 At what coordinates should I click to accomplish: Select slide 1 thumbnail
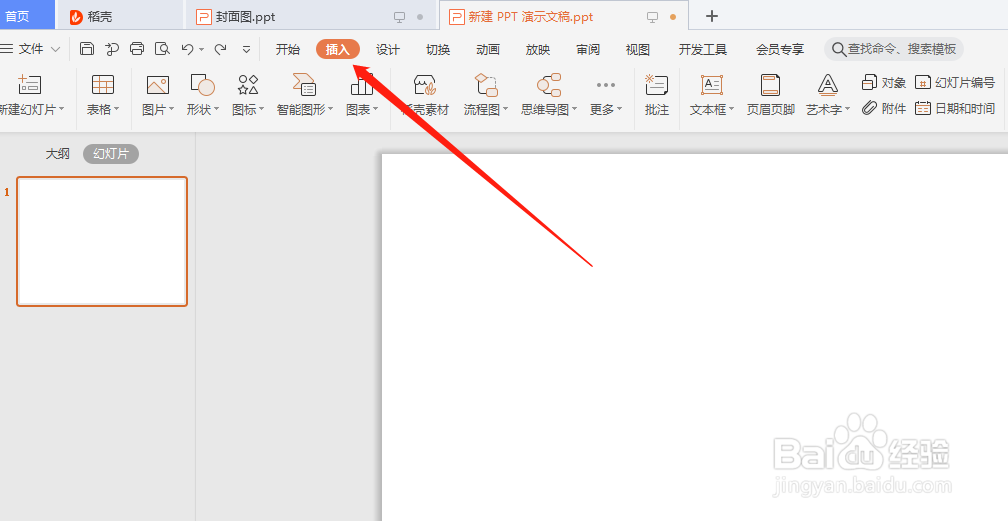coord(102,241)
